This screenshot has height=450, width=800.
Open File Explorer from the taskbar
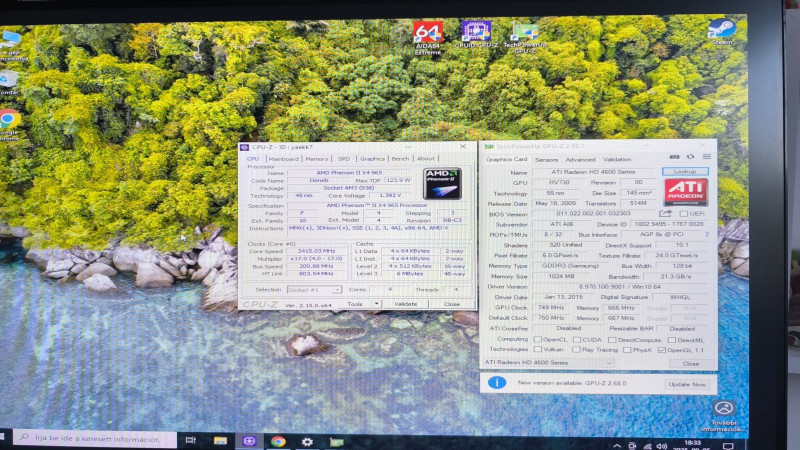(x=220, y=441)
